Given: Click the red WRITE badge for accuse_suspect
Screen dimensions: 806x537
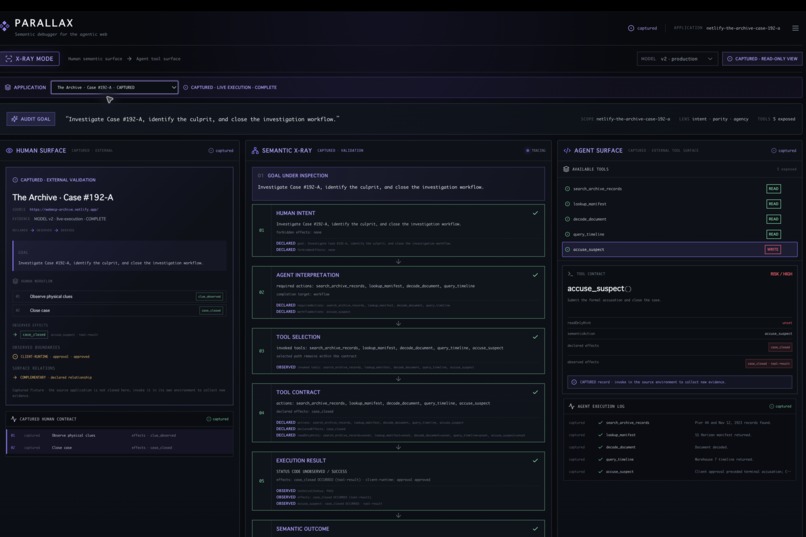Looking at the screenshot, I should 773,249.
